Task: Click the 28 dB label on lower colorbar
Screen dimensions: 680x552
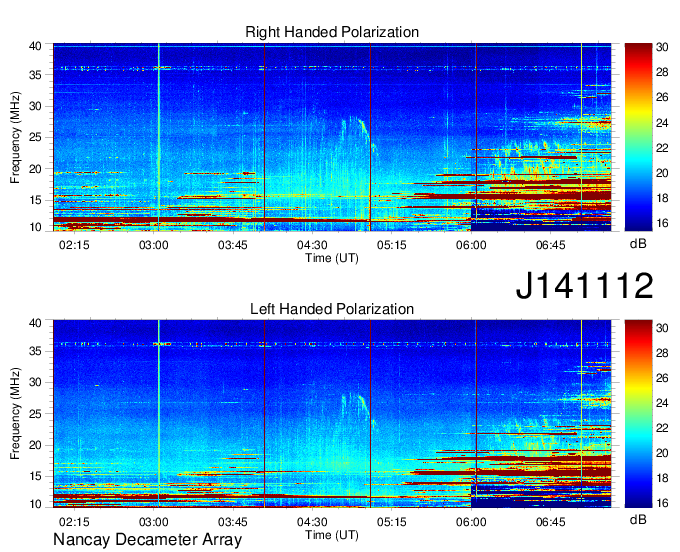Action: click(662, 353)
